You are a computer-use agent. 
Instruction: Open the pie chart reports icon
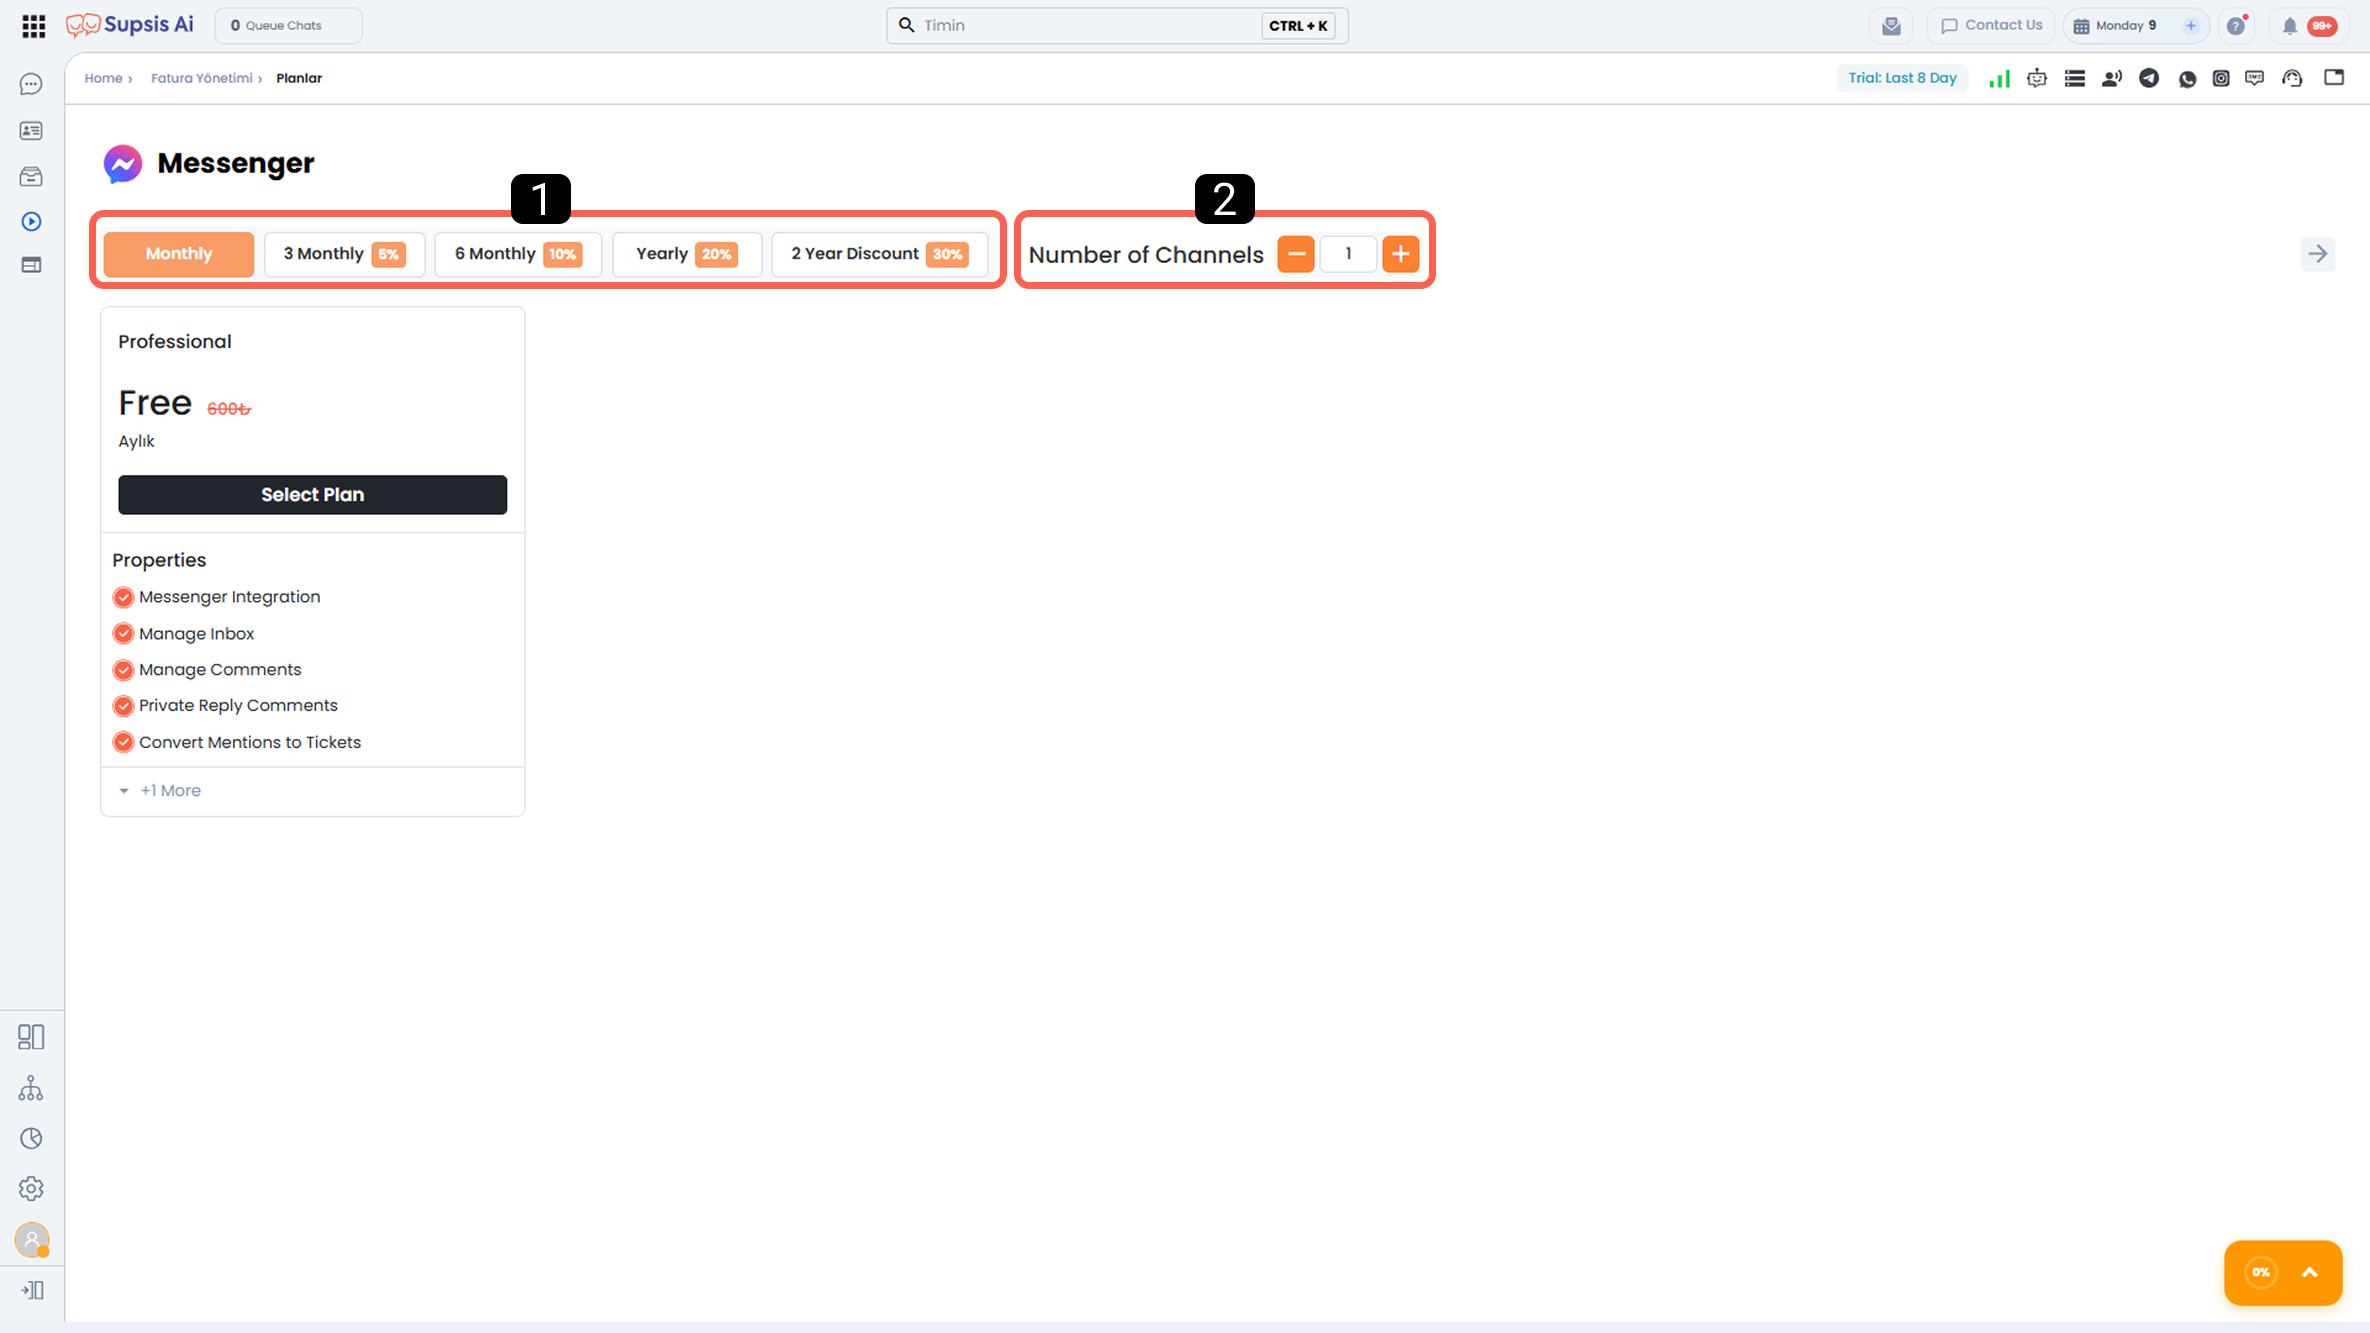coord(31,1138)
